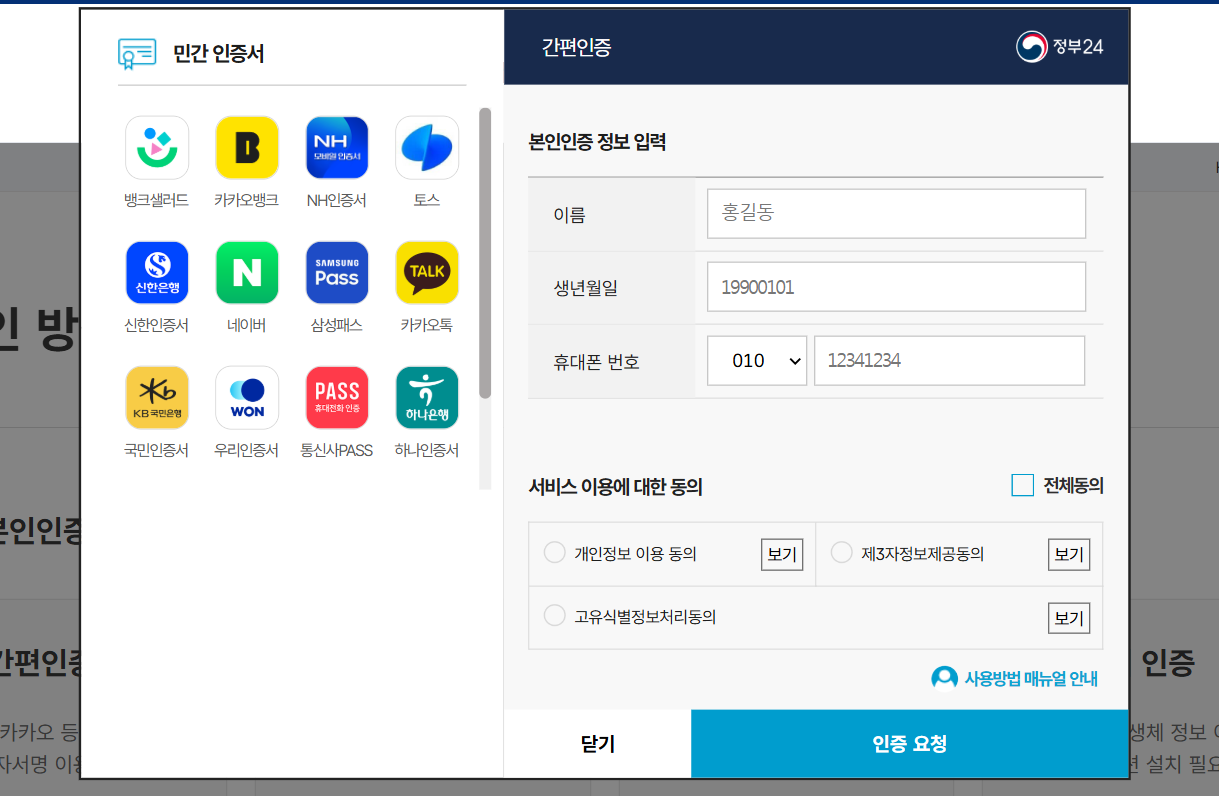Click the 서비스 이용에 대한 동의 heading
Image resolution: width=1219 pixels, height=796 pixels.
pos(616,487)
